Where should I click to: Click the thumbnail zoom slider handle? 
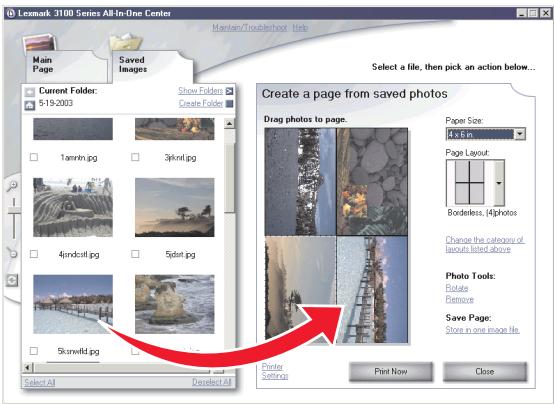coord(13,211)
